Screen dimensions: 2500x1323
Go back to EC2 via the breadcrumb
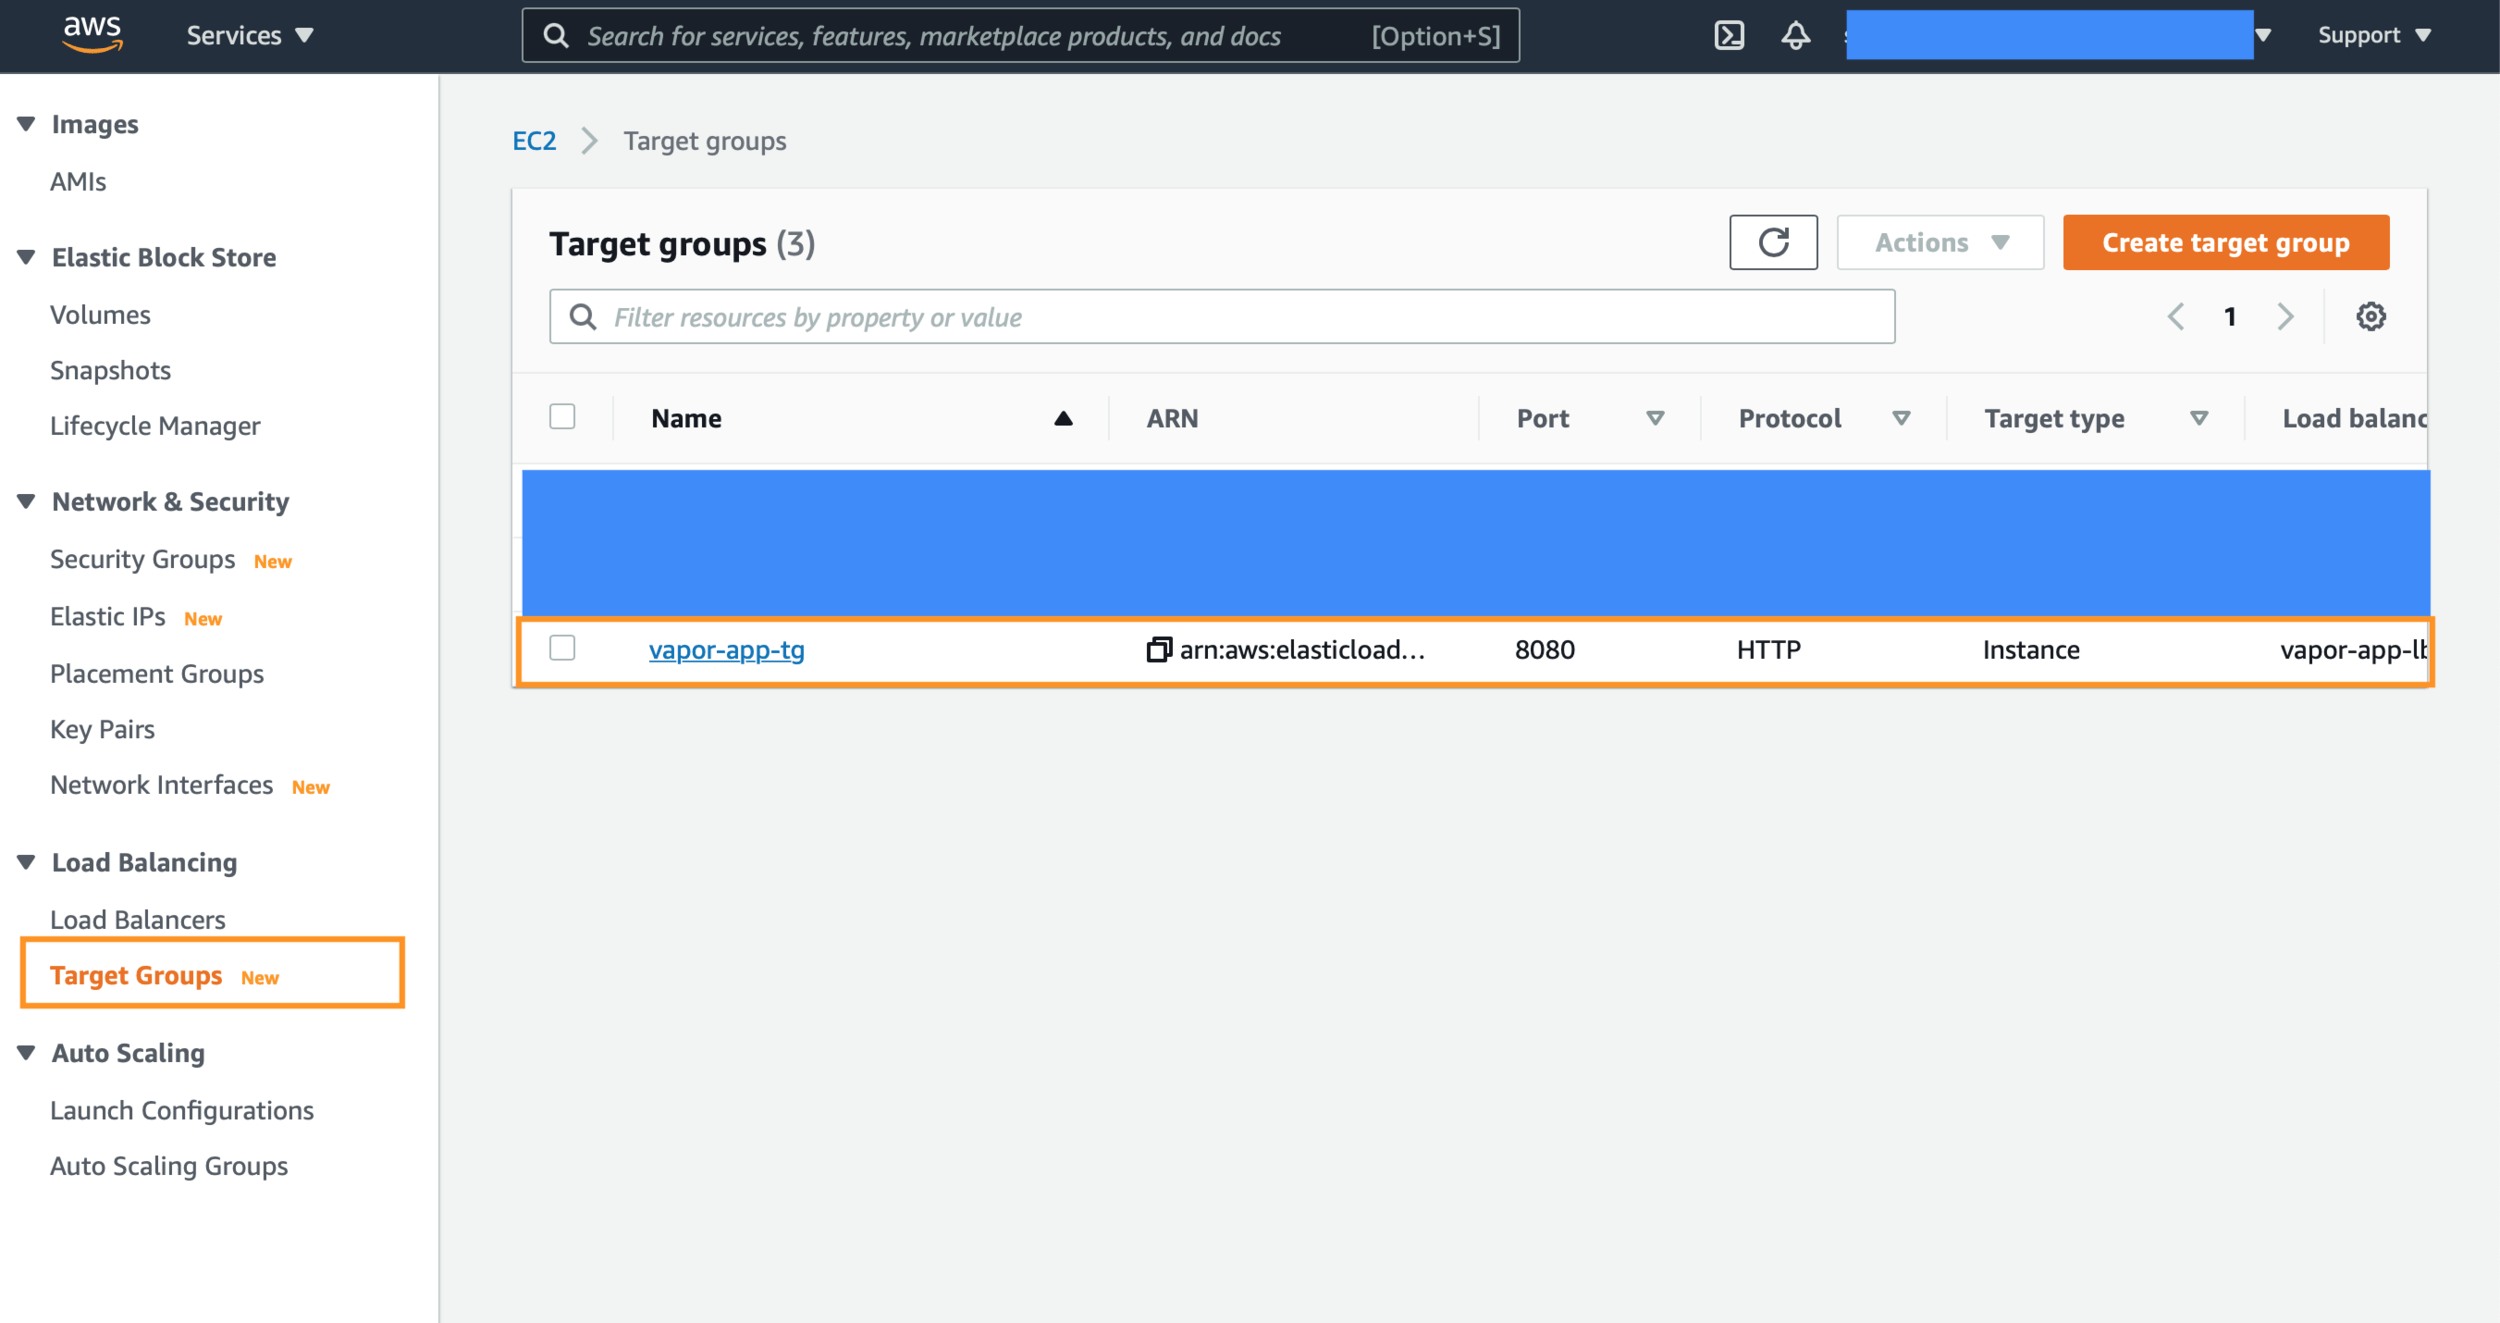[x=533, y=140]
